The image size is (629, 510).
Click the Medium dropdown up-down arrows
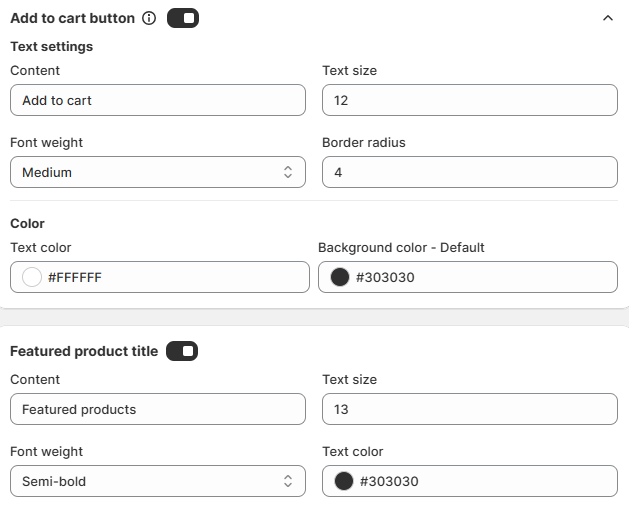coord(288,172)
